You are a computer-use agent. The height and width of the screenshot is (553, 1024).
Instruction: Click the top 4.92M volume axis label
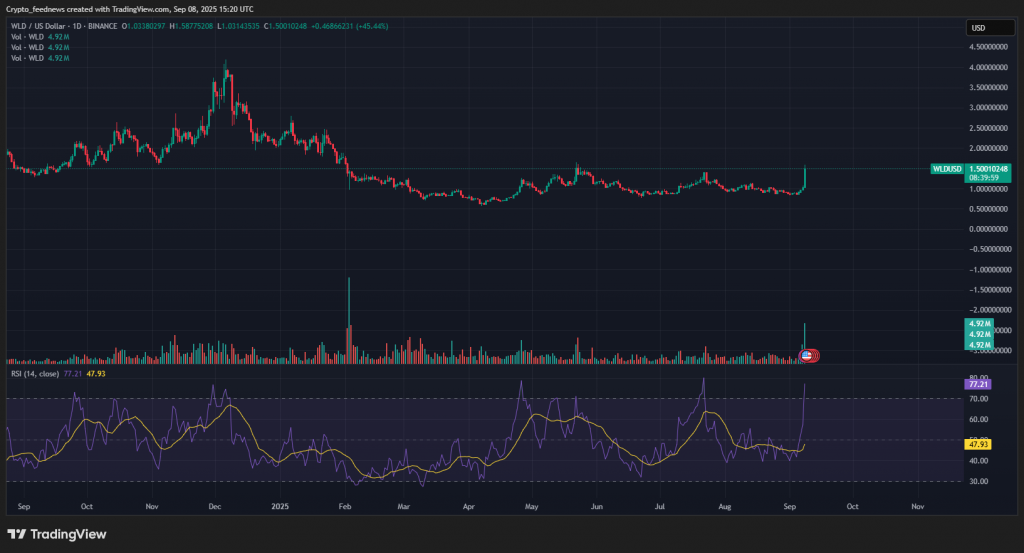coord(978,324)
